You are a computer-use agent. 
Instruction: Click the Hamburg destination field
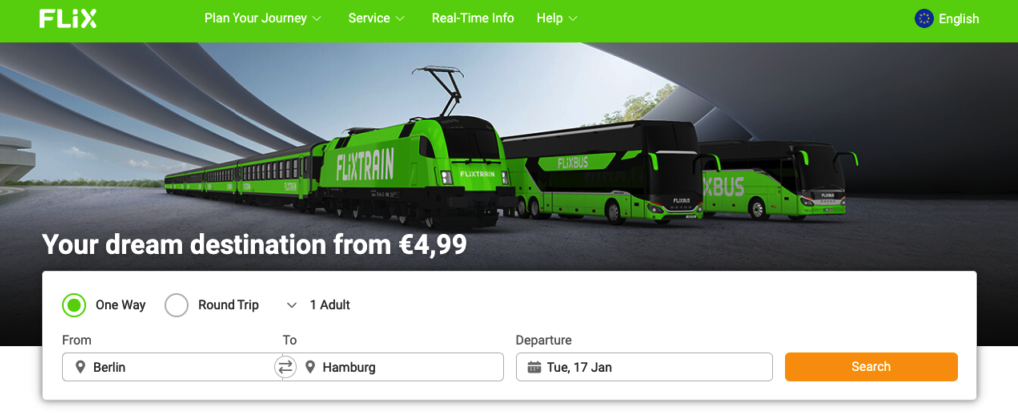tap(393, 367)
